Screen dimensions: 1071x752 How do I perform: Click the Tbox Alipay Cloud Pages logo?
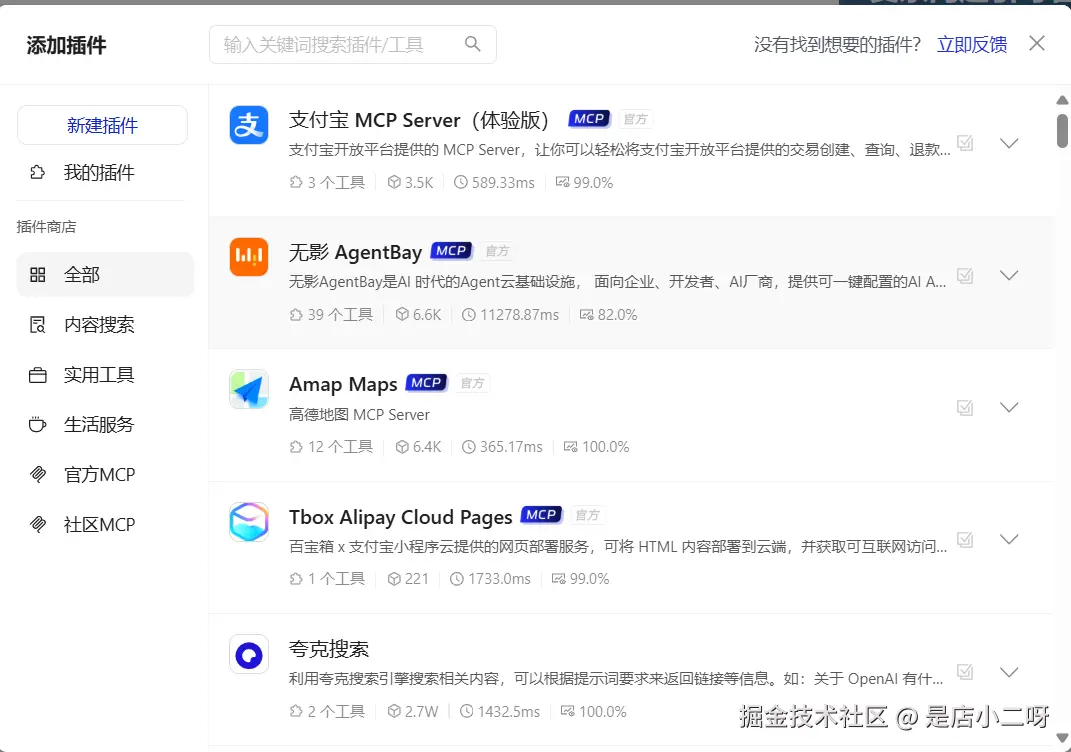tap(249, 522)
